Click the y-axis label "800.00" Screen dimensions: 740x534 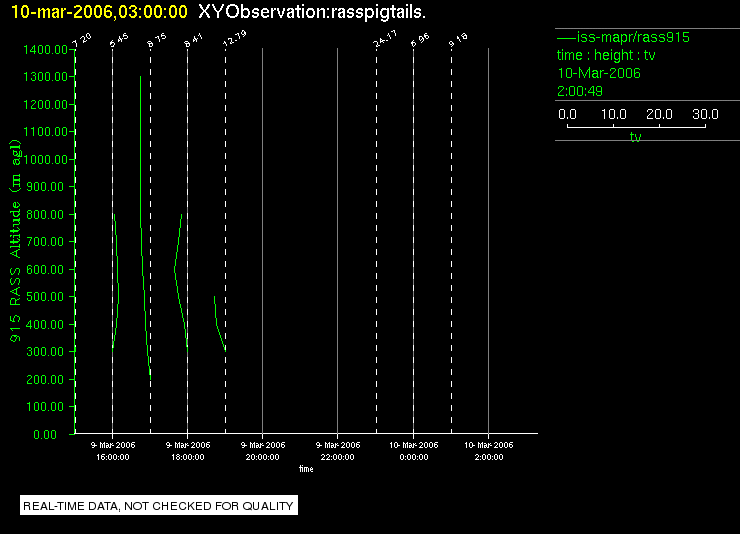point(45,215)
